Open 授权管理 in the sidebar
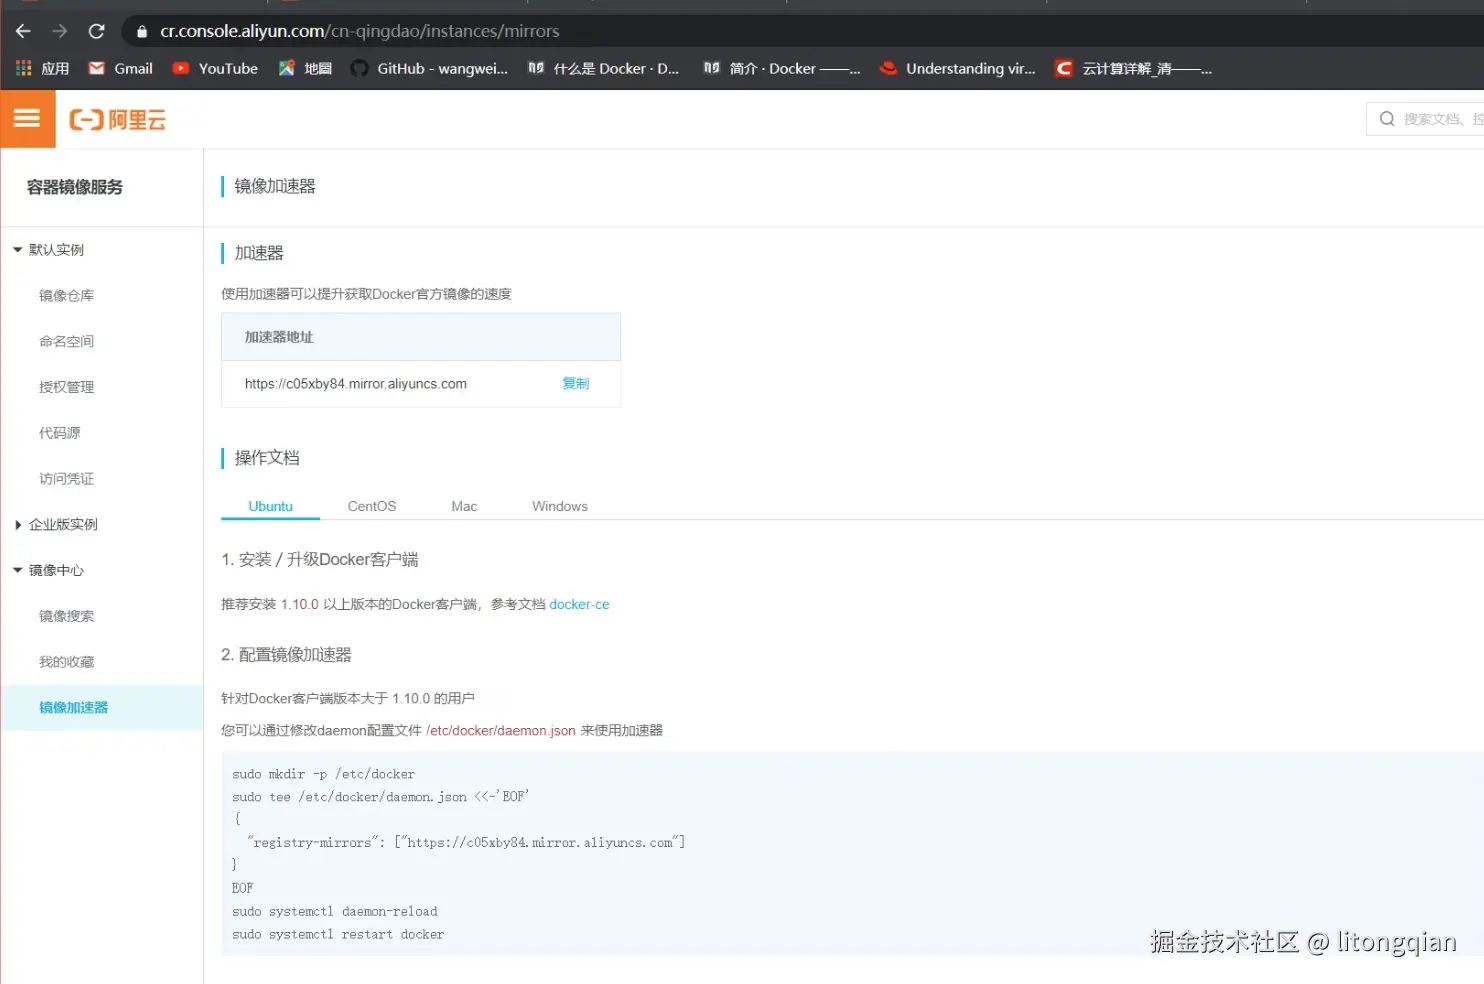The width and height of the screenshot is (1484, 984). point(66,387)
